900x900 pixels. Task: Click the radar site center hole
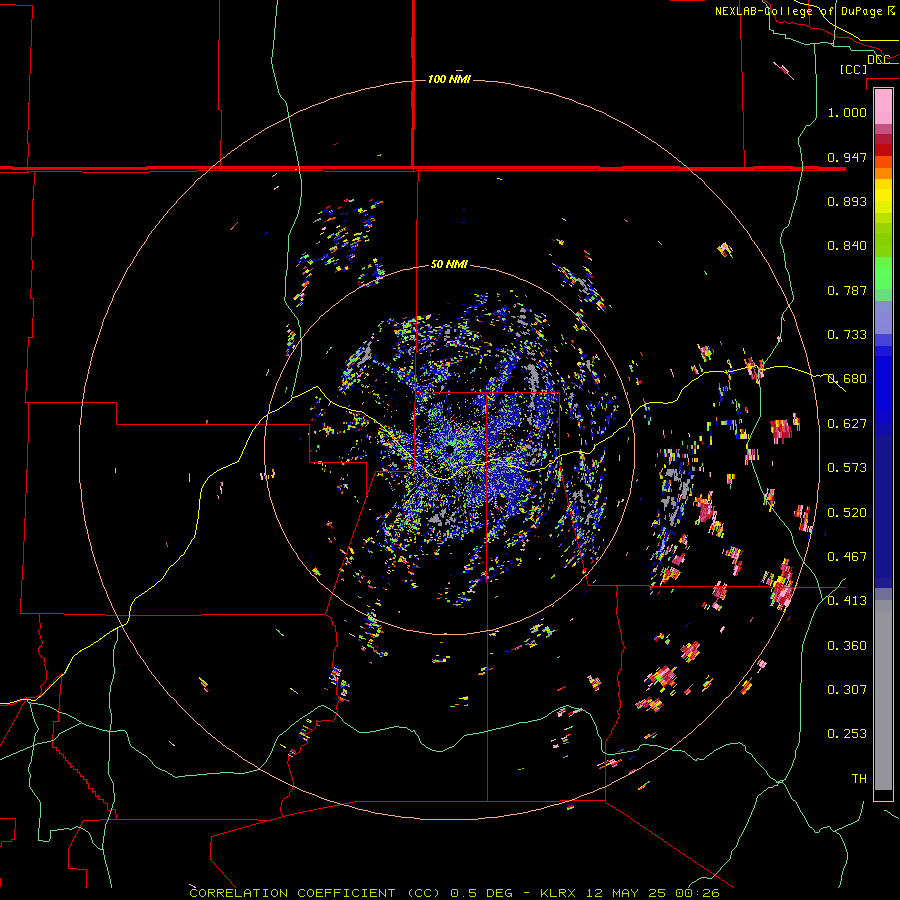point(449,448)
